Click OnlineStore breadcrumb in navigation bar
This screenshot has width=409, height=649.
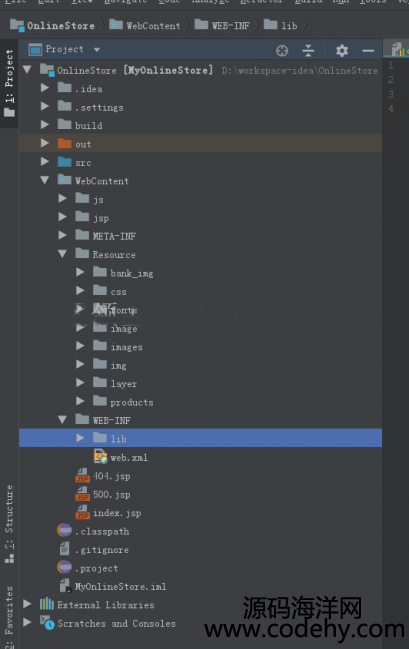pos(52,25)
